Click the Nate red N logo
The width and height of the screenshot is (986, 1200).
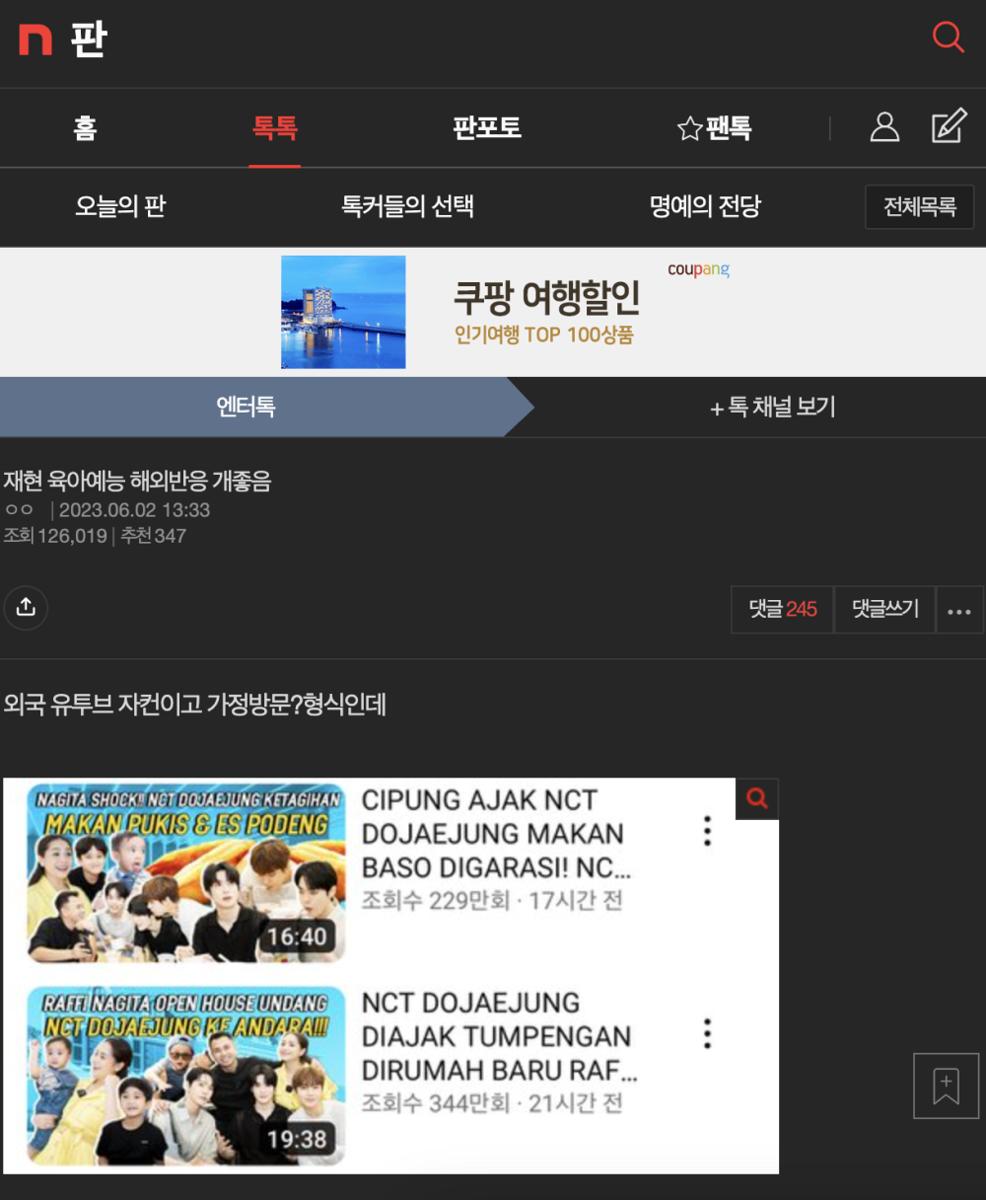click(35, 39)
